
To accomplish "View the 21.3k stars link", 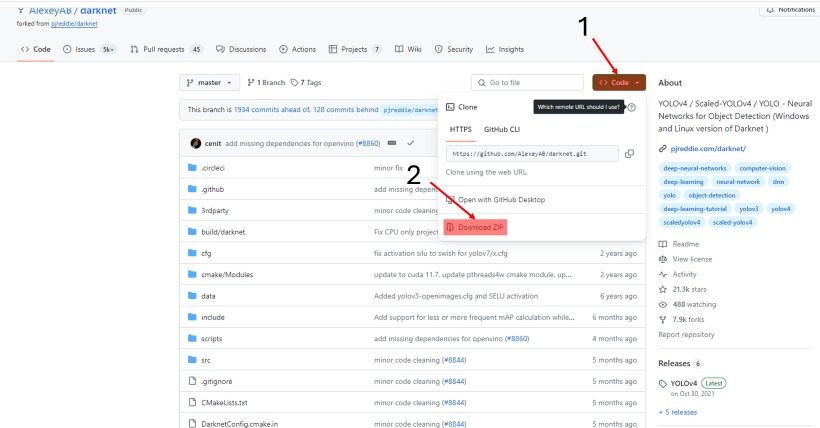I will (682, 289).
